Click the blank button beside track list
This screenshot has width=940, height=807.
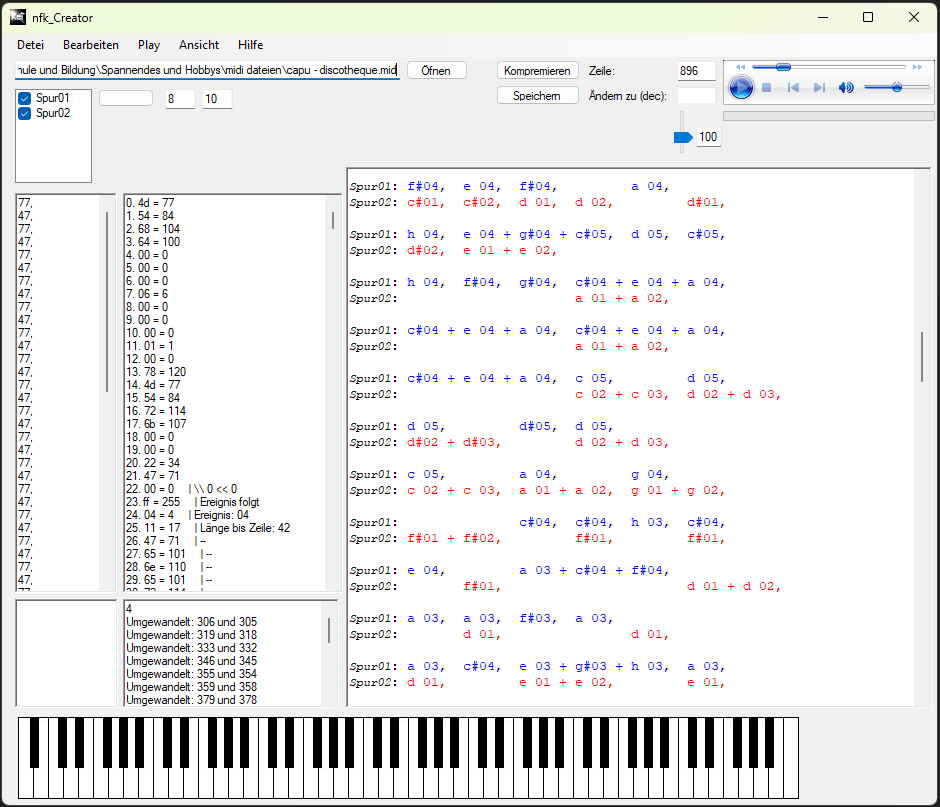click(x=126, y=98)
